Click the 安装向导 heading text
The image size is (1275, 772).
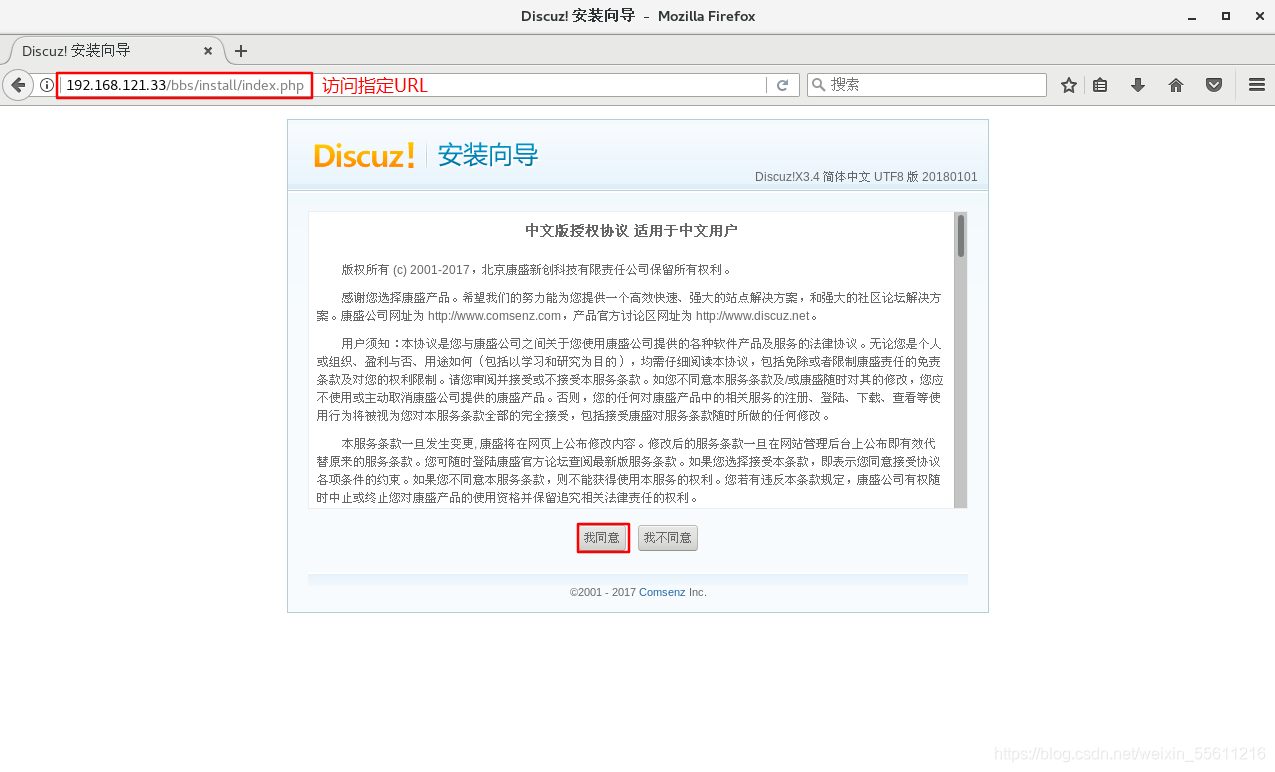click(x=488, y=155)
